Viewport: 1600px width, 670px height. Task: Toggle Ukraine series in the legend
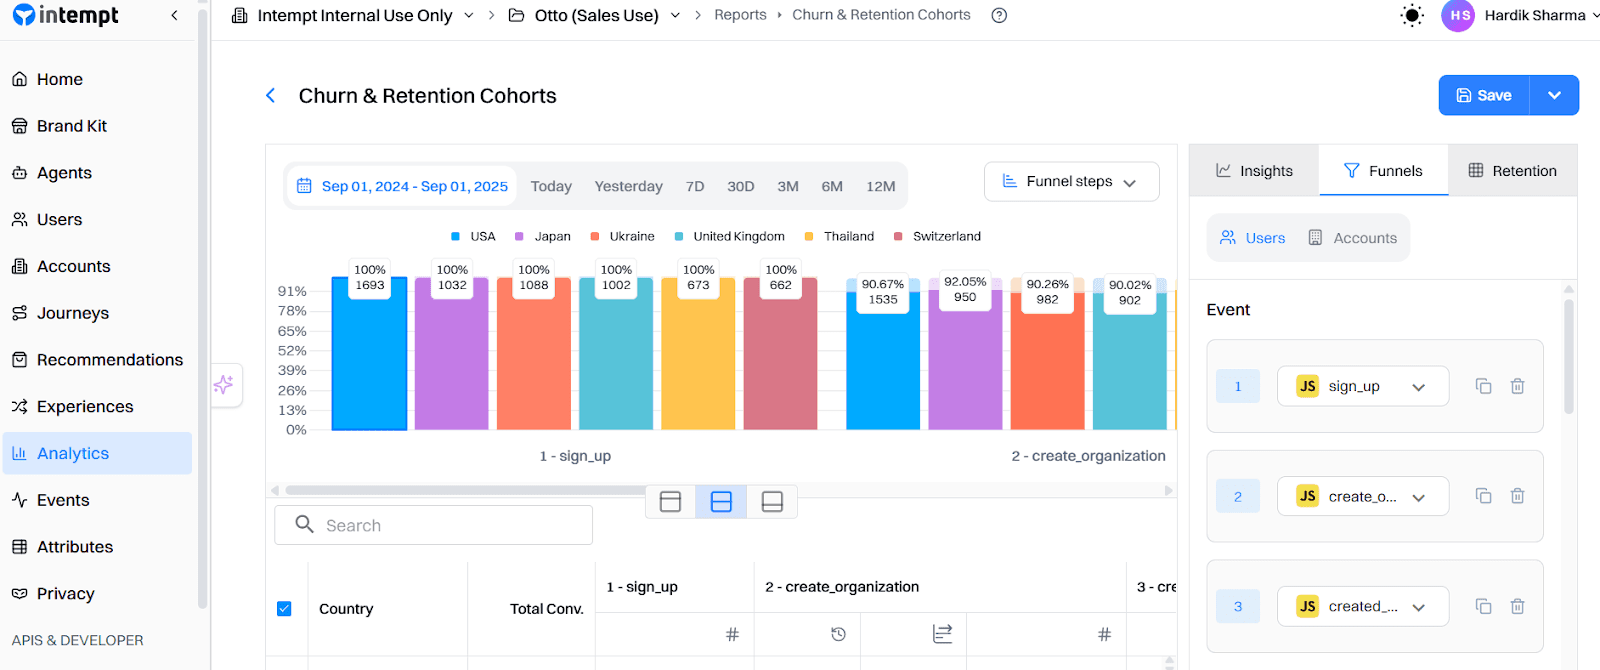click(622, 236)
